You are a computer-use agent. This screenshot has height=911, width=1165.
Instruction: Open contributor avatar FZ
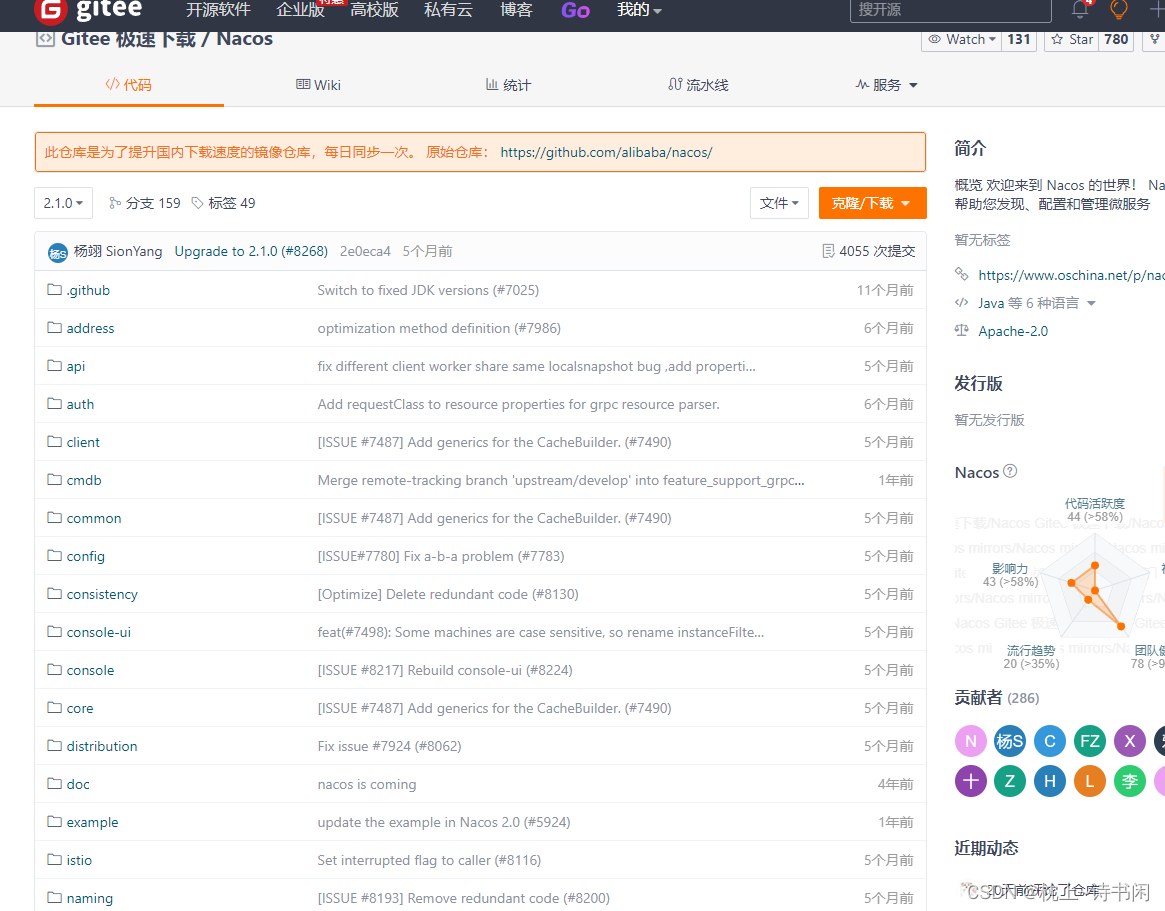(x=1090, y=741)
